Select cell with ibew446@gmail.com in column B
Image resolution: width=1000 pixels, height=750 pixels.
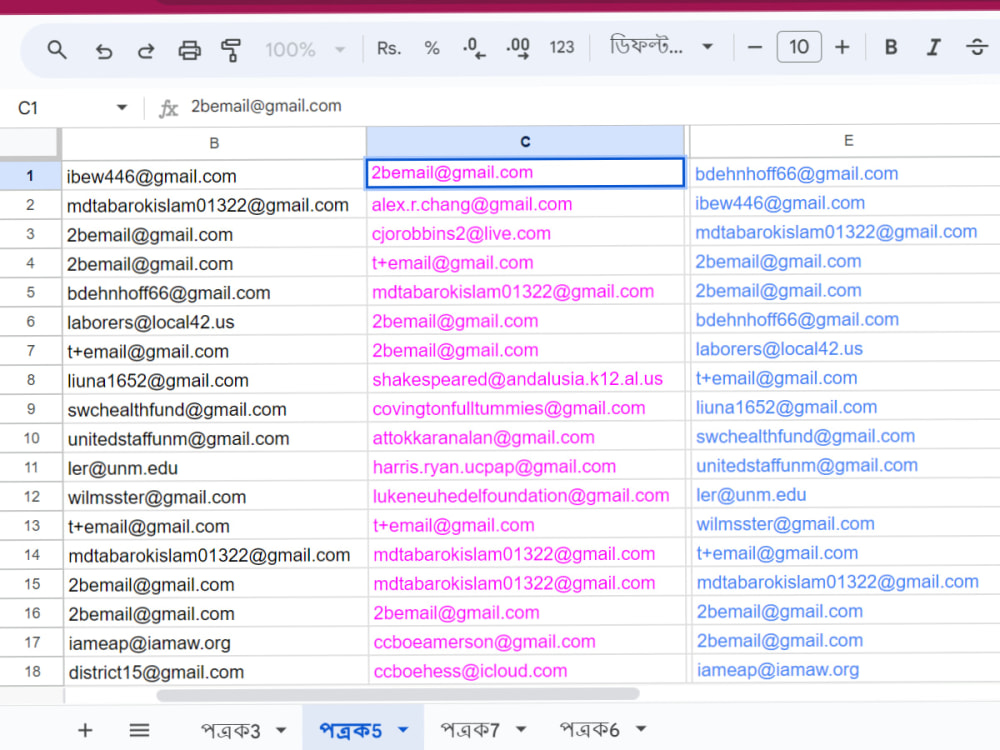pos(214,176)
